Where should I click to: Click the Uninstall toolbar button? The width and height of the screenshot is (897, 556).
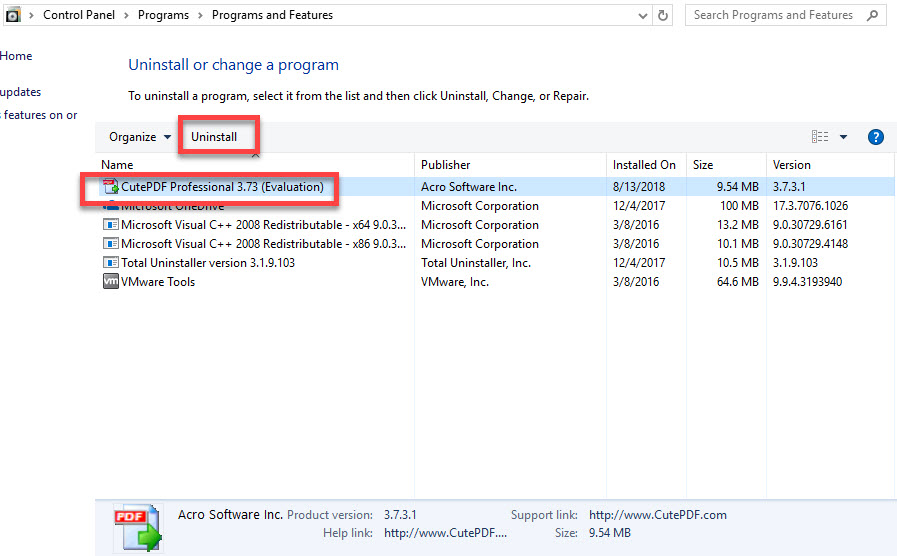[214, 137]
